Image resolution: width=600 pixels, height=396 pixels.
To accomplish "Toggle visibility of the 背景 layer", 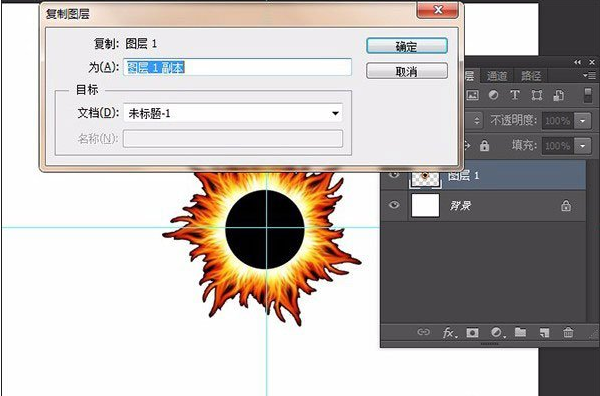I will click(394, 205).
